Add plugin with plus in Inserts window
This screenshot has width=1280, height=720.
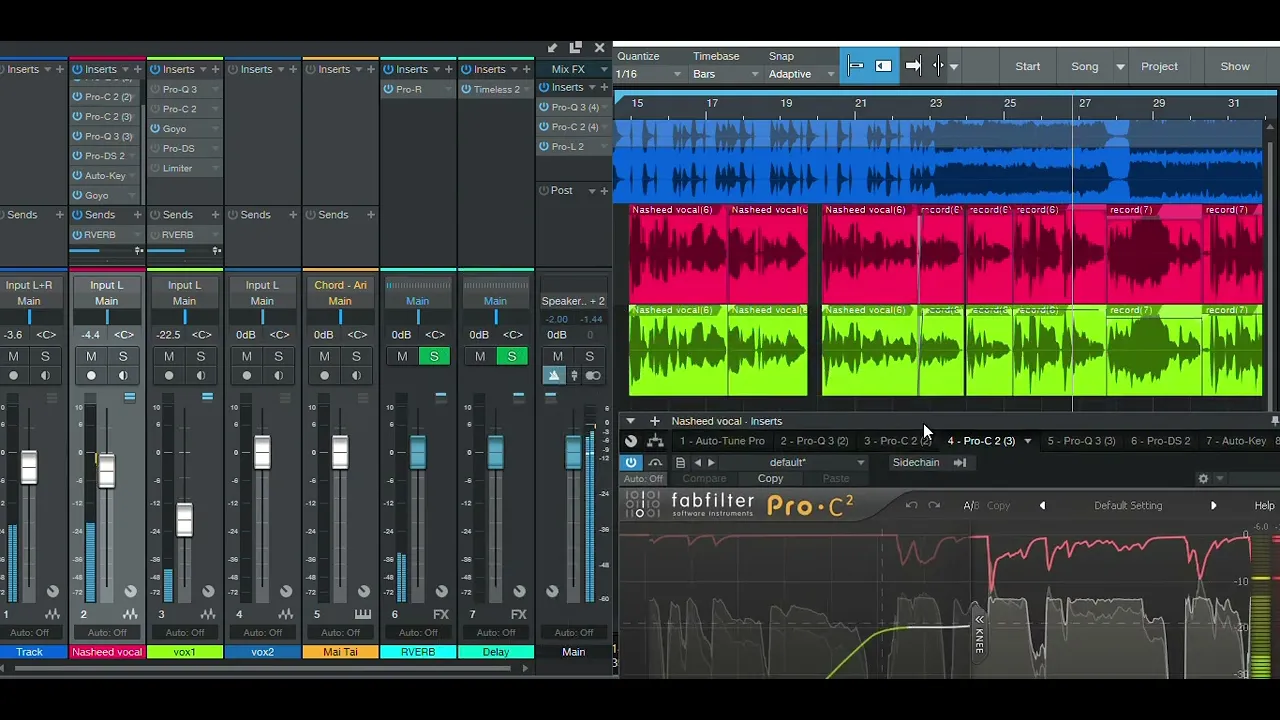(654, 421)
